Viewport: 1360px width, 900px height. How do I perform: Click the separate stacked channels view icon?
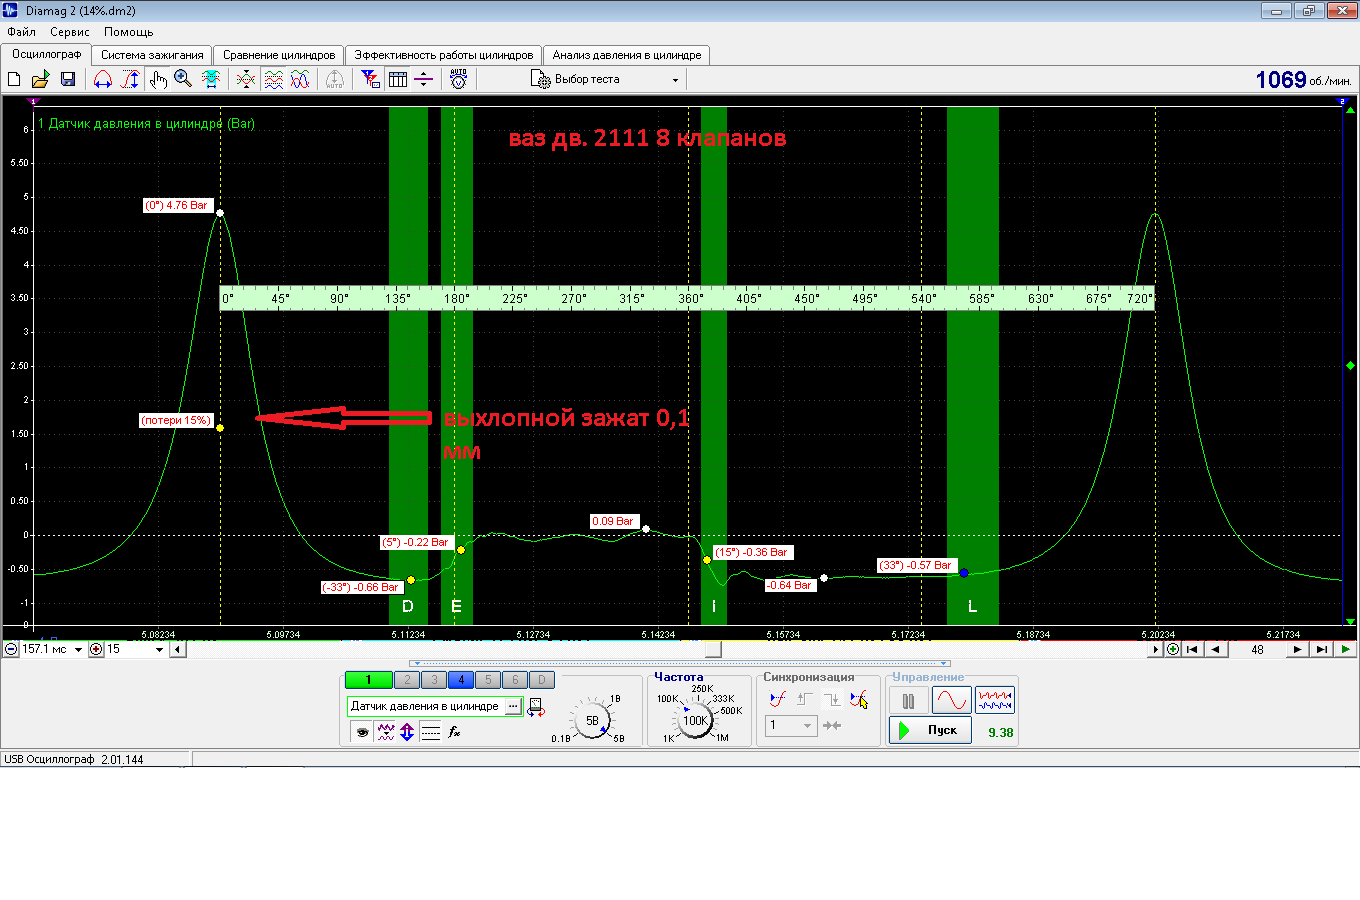click(x=273, y=79)
